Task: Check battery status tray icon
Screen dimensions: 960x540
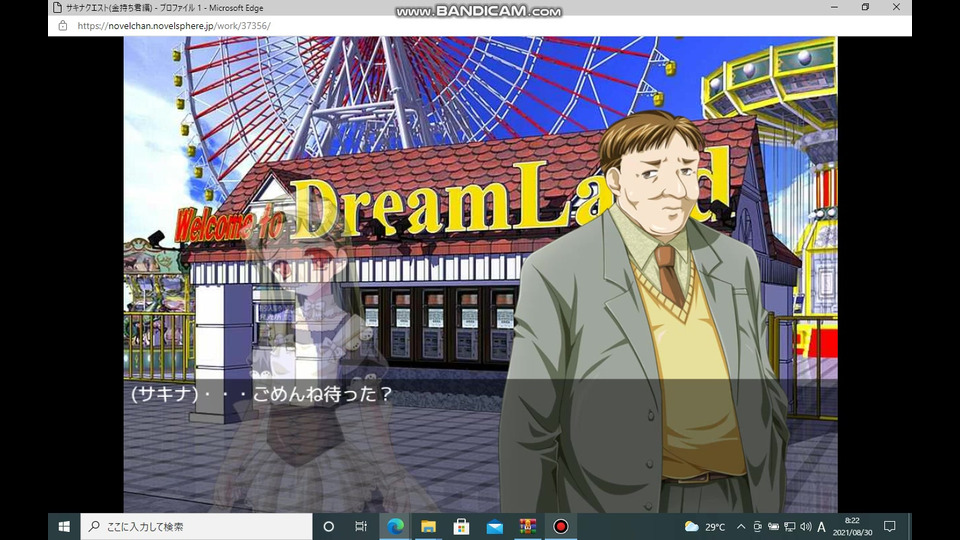Action: point(773,527)
